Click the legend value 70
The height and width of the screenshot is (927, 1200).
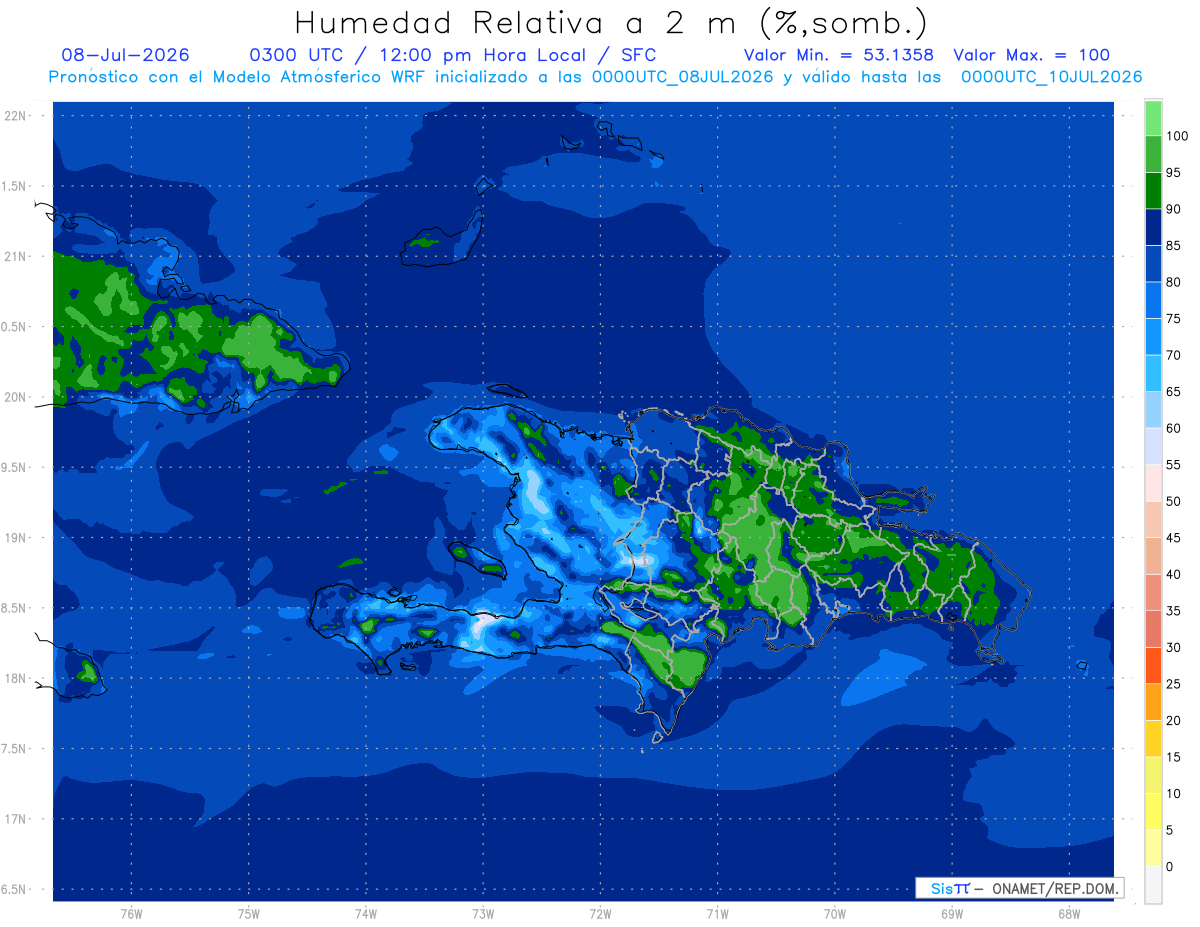tap(1173, 355)
